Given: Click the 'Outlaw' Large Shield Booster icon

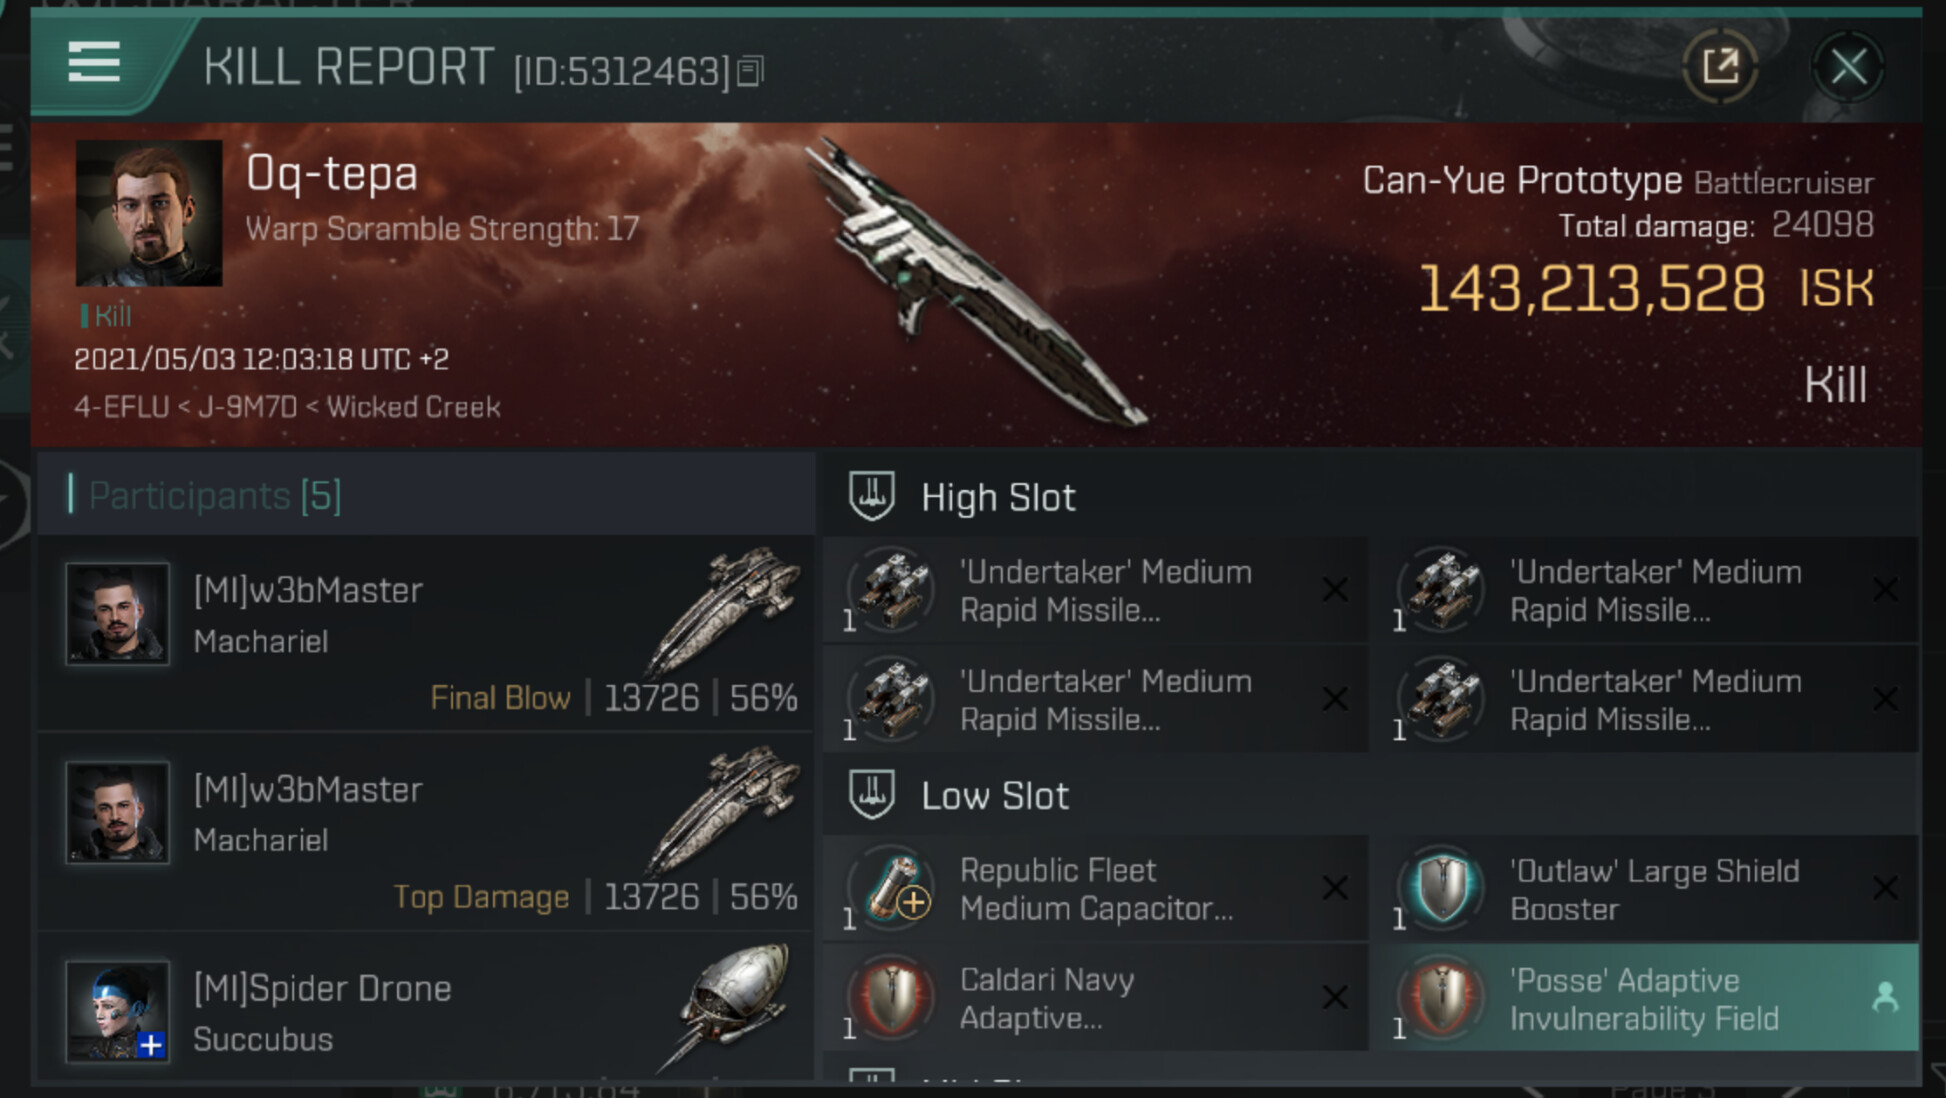Looking at the screenshot, I should pos(1443,887).
